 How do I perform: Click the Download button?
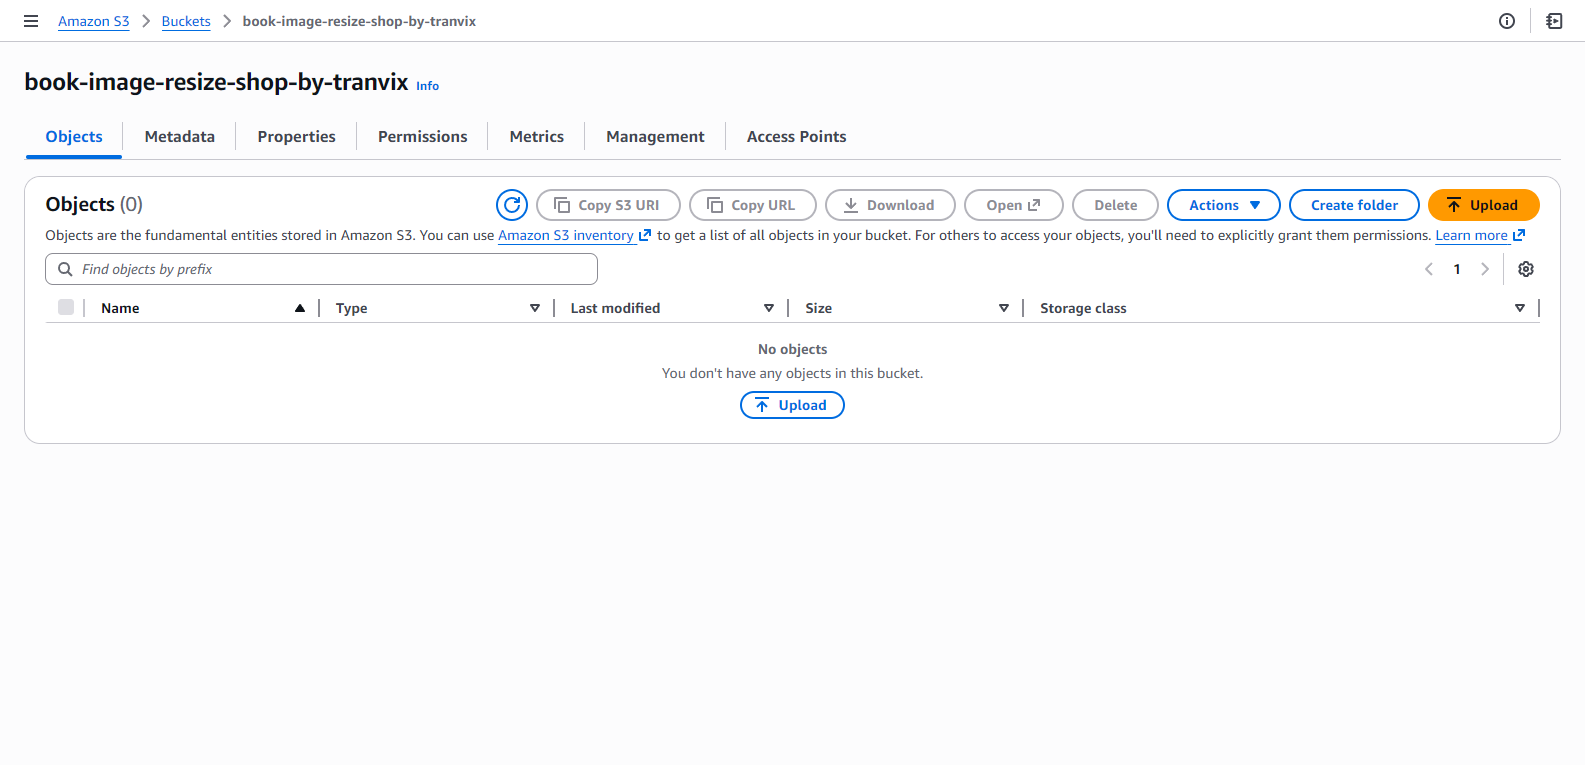click(x=890, y=205)
